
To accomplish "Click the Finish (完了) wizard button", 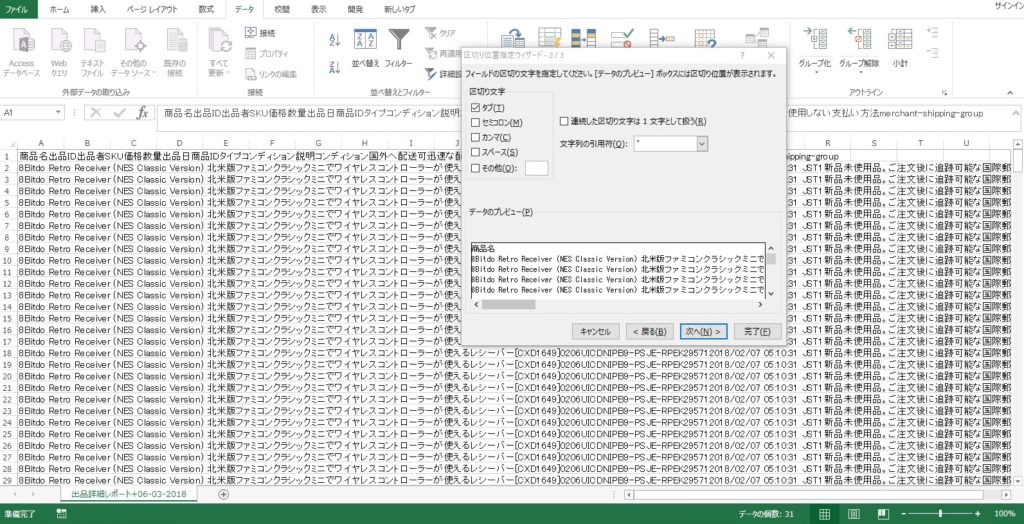I will (x=758, y=331).
